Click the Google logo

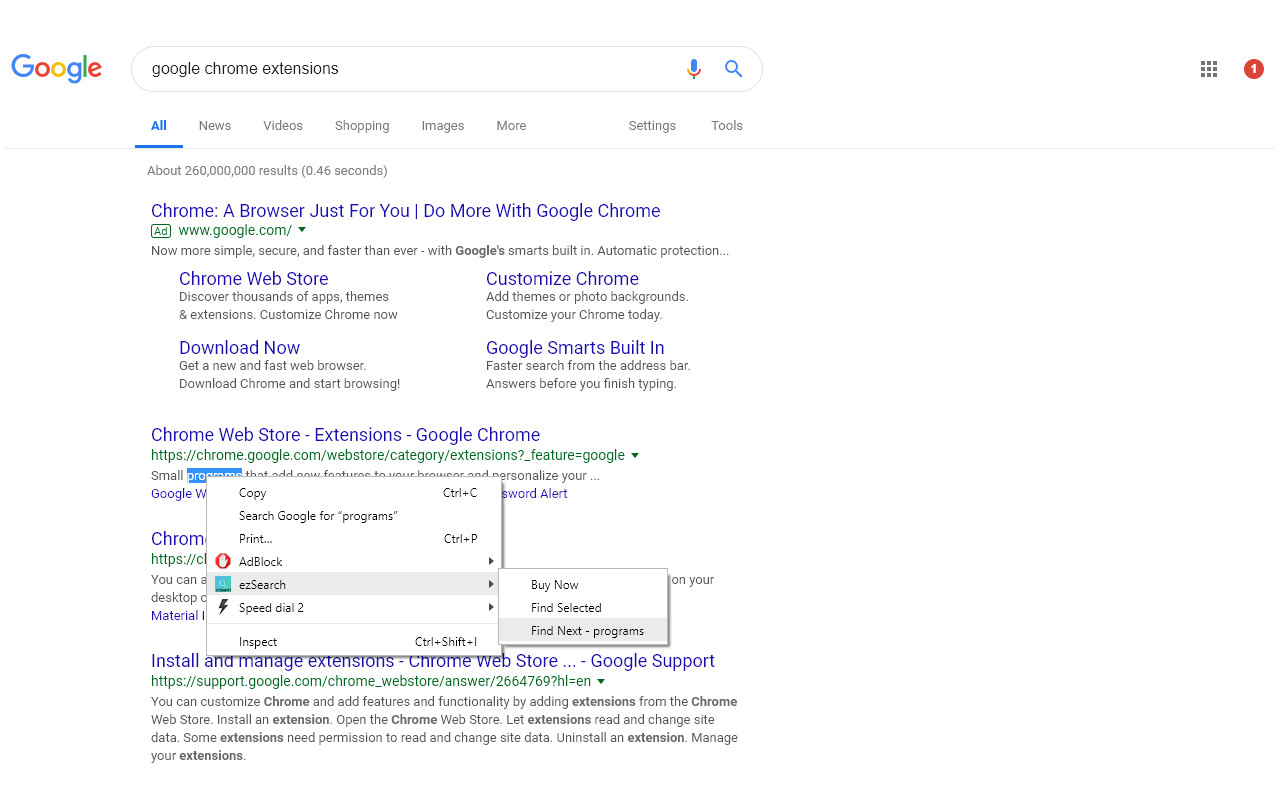(x=57, y=68)
